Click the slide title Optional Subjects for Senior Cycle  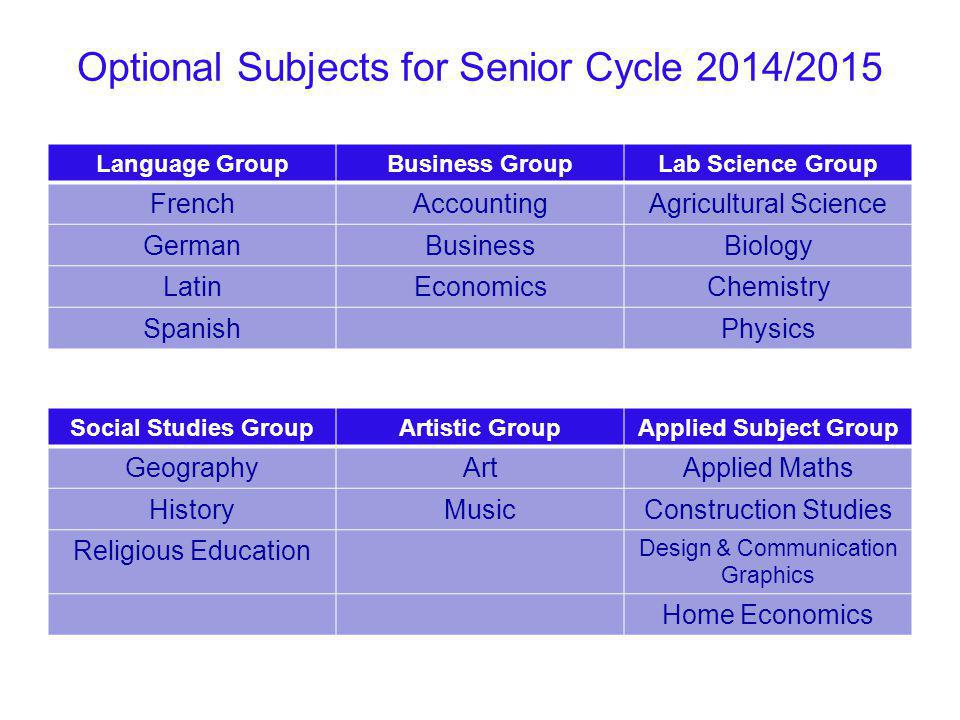pos(479,67)
